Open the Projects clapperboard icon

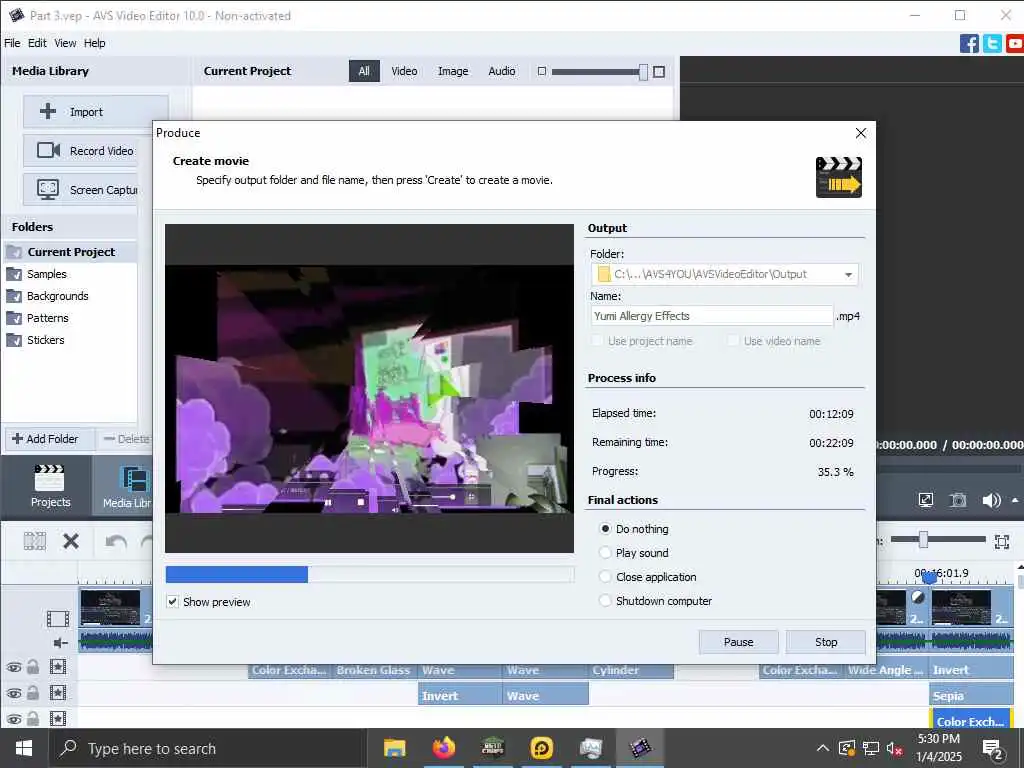point(50,479)
